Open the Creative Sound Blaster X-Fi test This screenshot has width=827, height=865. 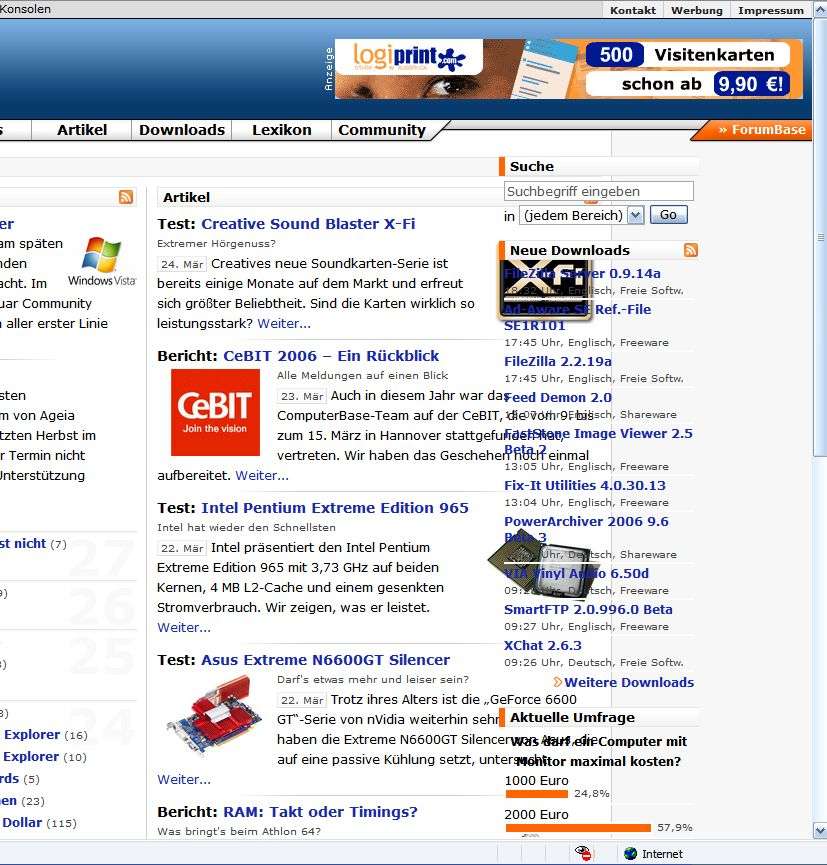308,223
